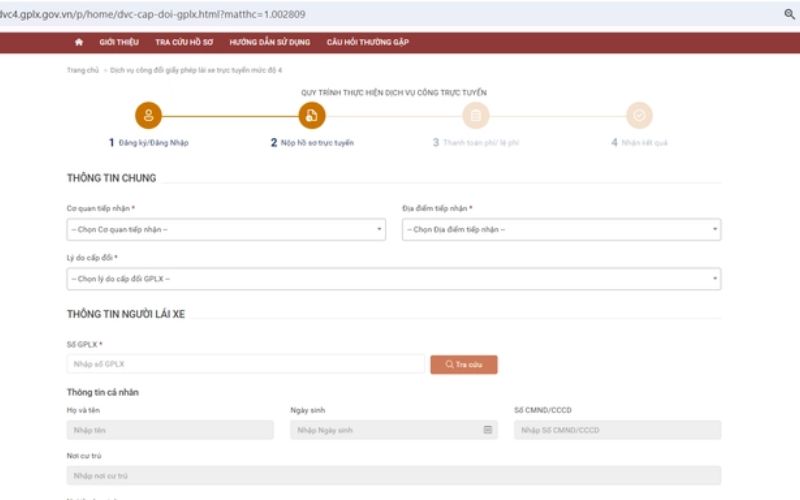
Task: Click step 3 Thanh toán phí icon
Action: (x=476, y=115)
